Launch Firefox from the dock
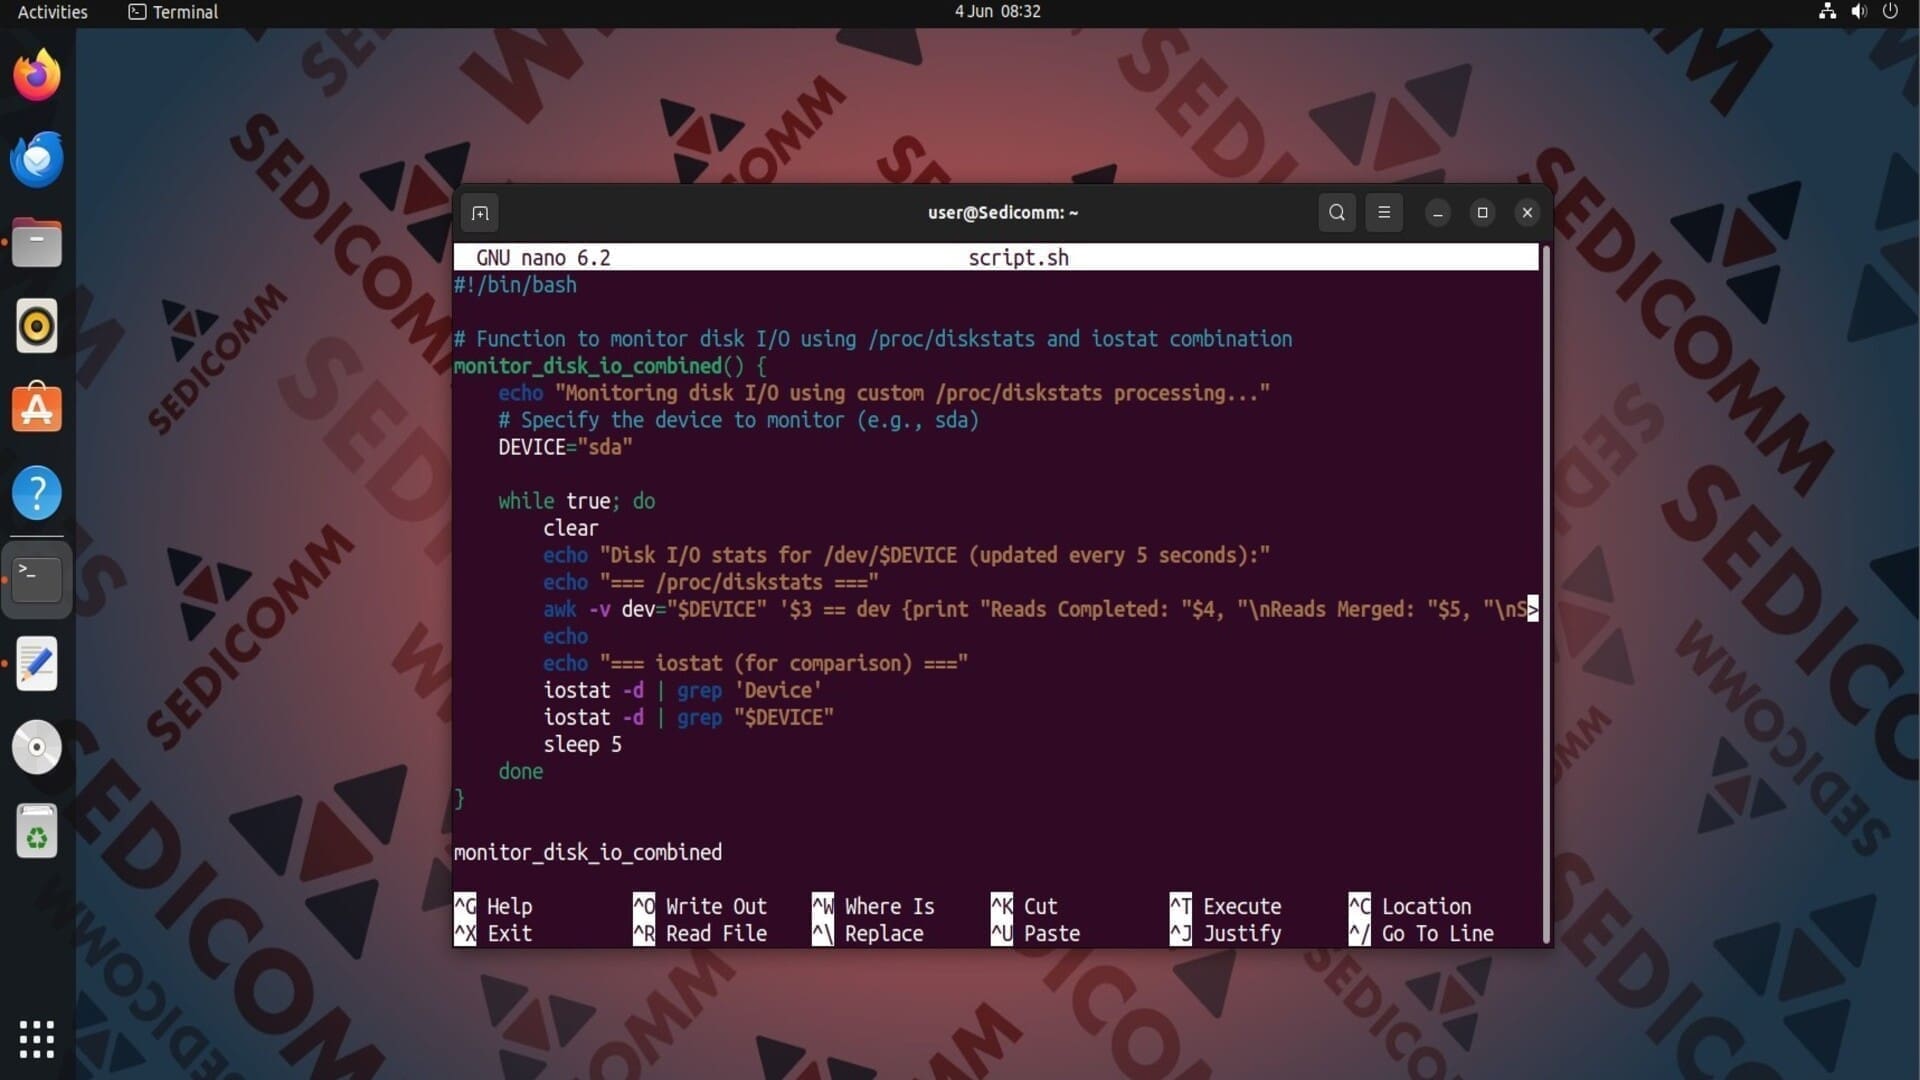 pyautogui.click(x=37, y=76)
